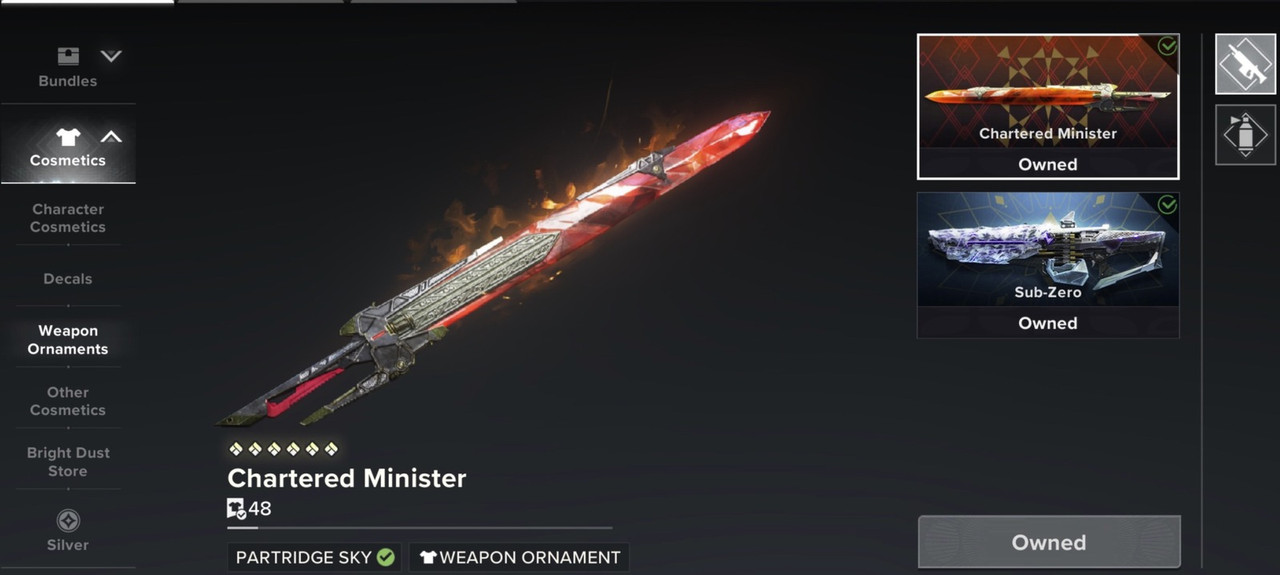Select the shader filter icon
Screen dimensions: 1280x575
coord(1245,134)
